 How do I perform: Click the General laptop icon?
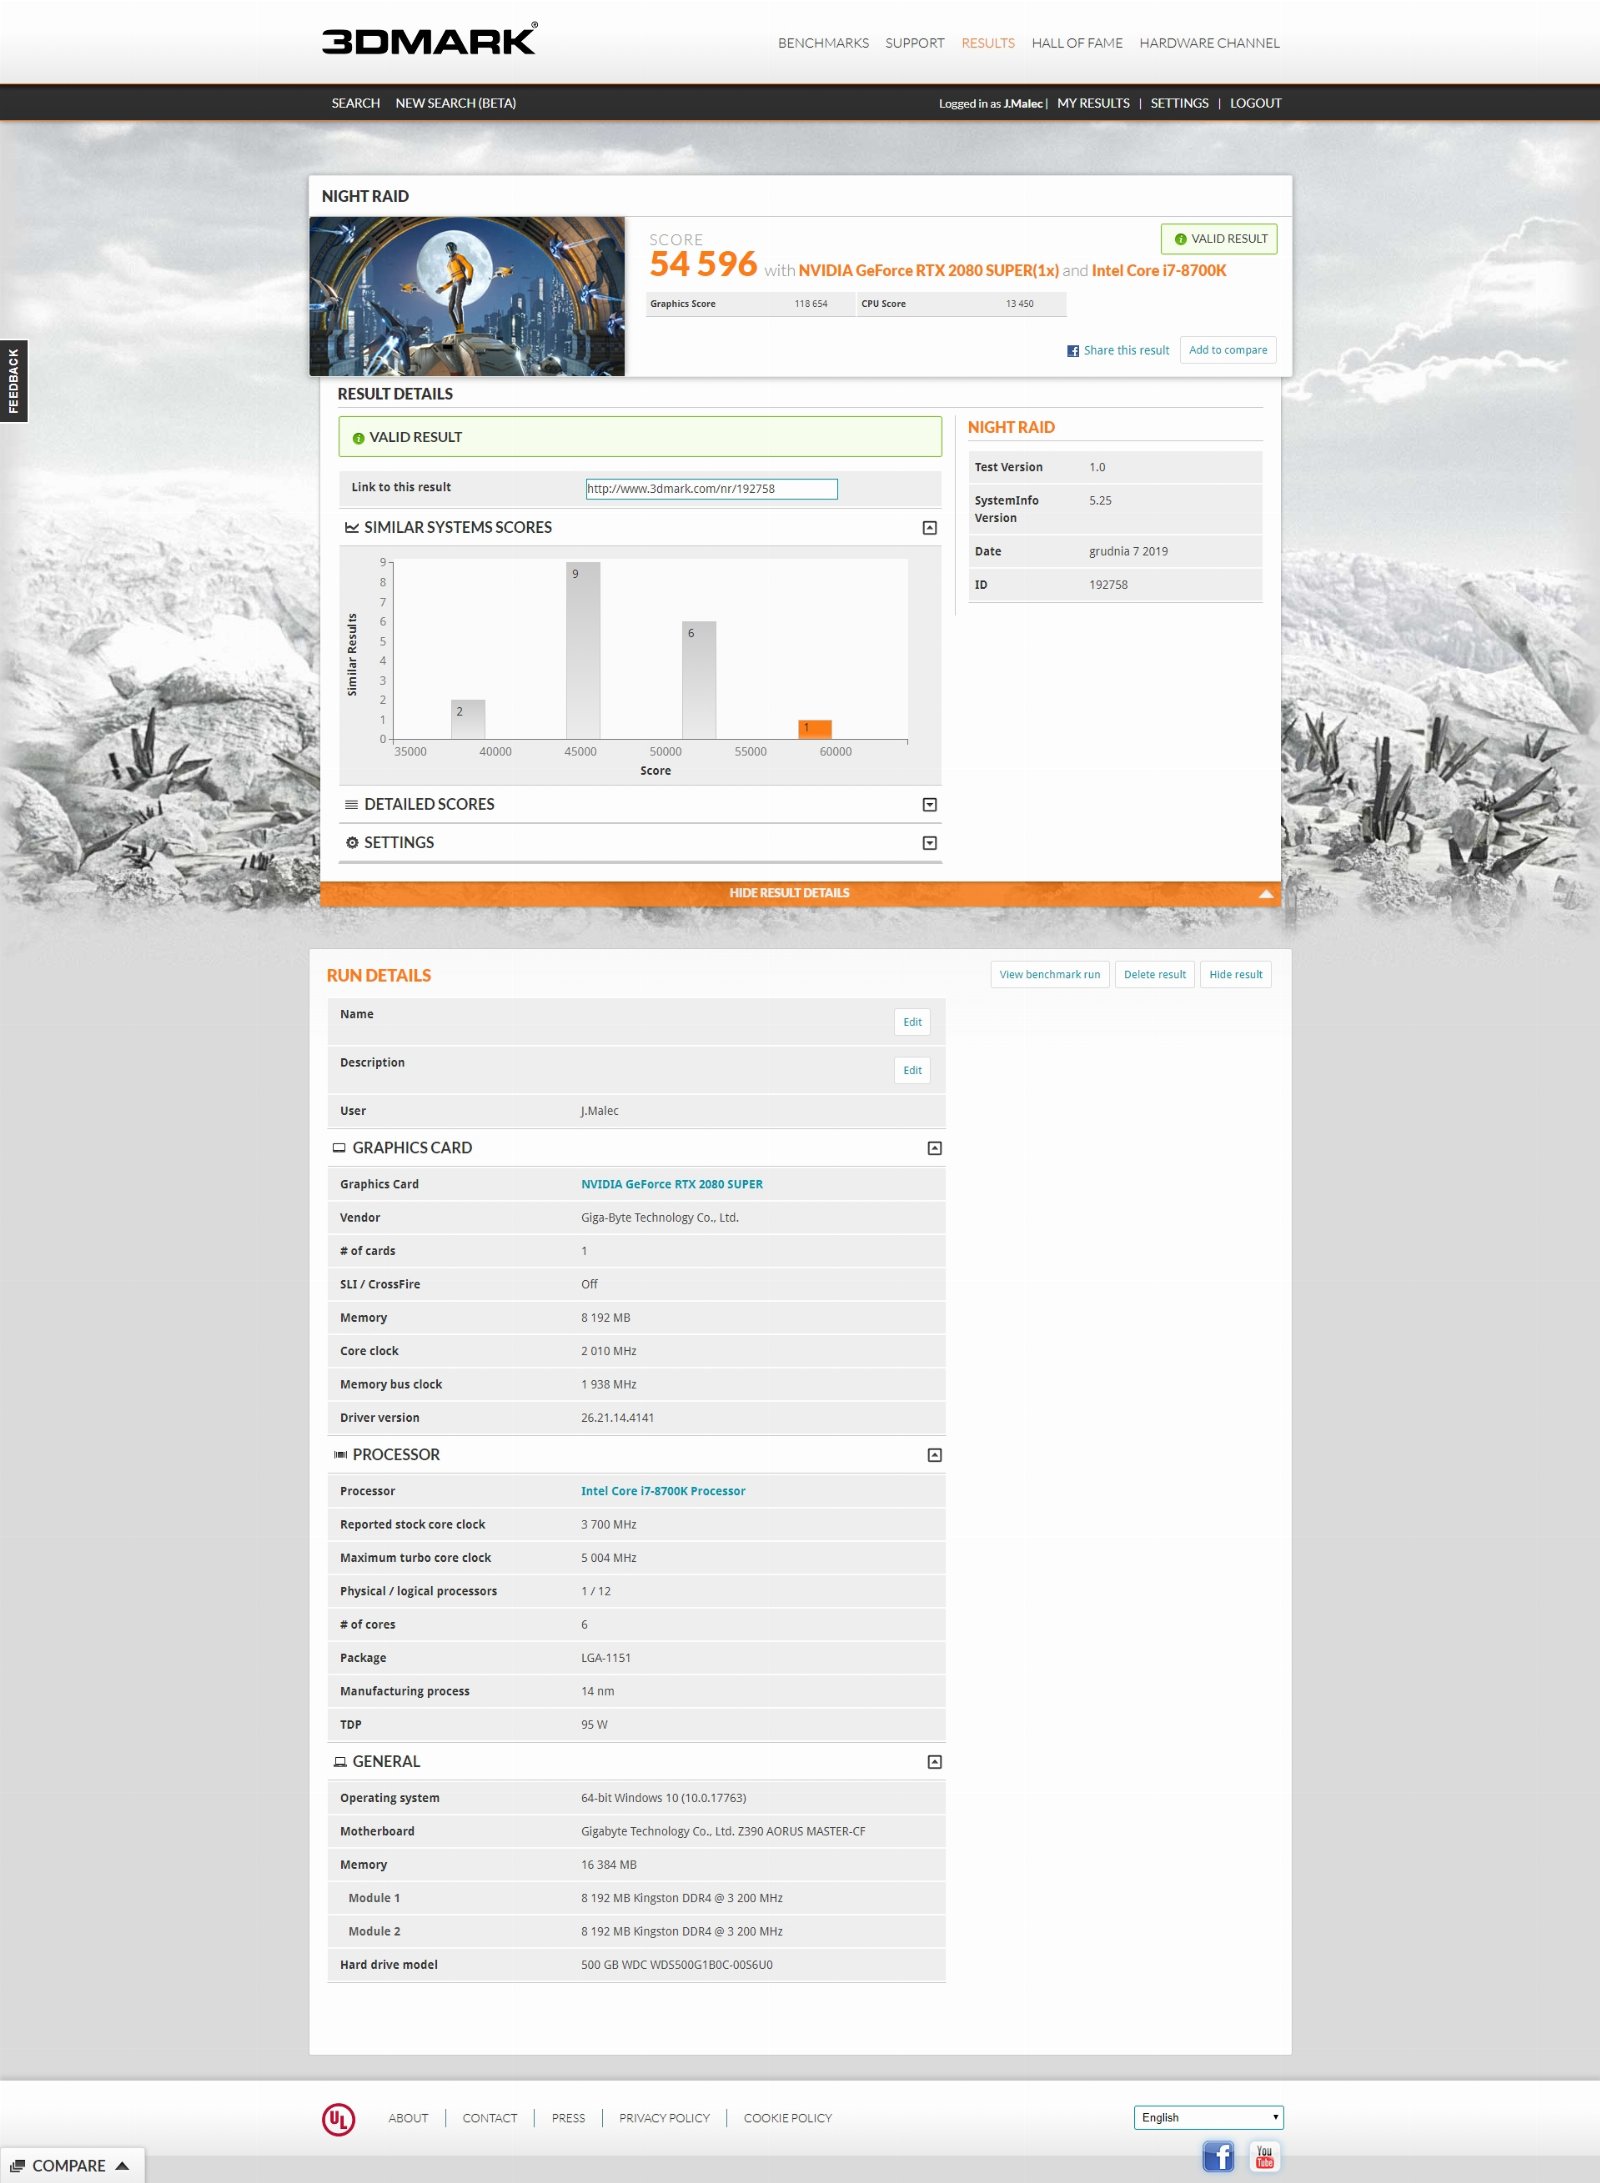pos(340,1762)
